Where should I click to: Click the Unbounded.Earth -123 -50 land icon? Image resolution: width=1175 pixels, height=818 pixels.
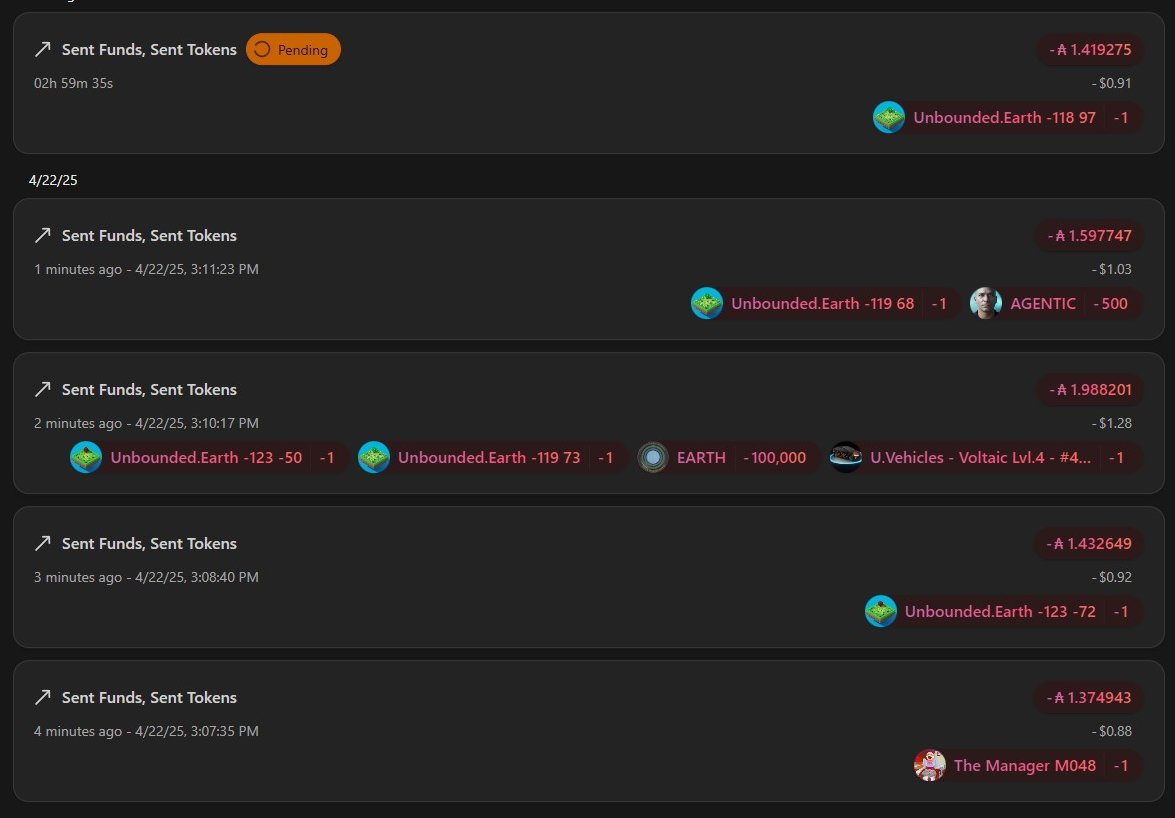point(86,457)
